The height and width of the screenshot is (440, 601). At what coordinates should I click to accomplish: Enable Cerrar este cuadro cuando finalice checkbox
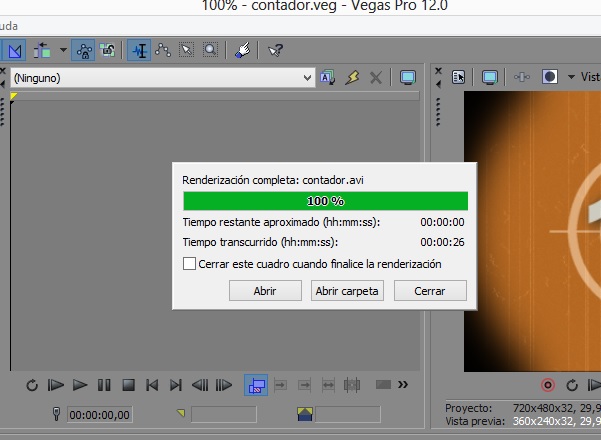189,264
